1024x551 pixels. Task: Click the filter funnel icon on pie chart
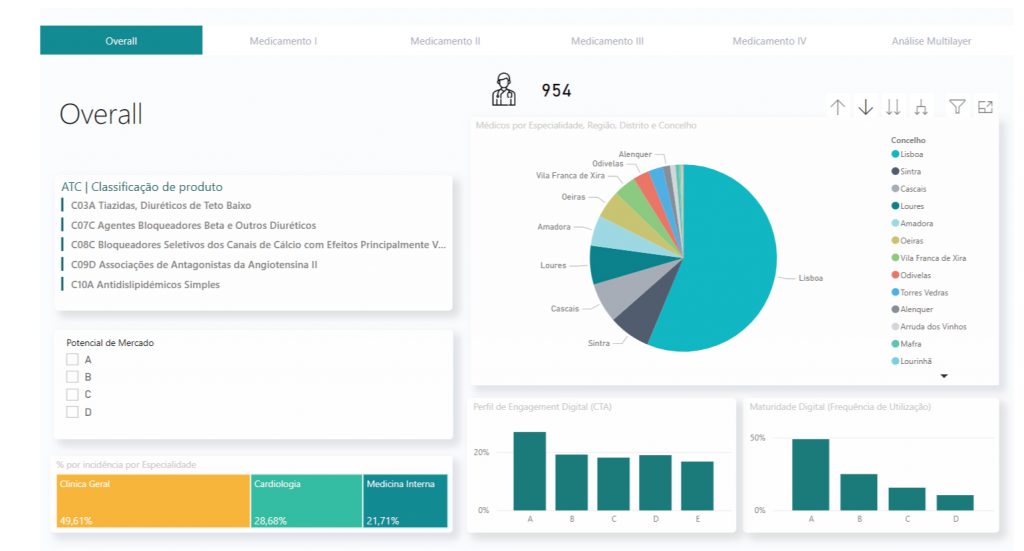point(957,107)
